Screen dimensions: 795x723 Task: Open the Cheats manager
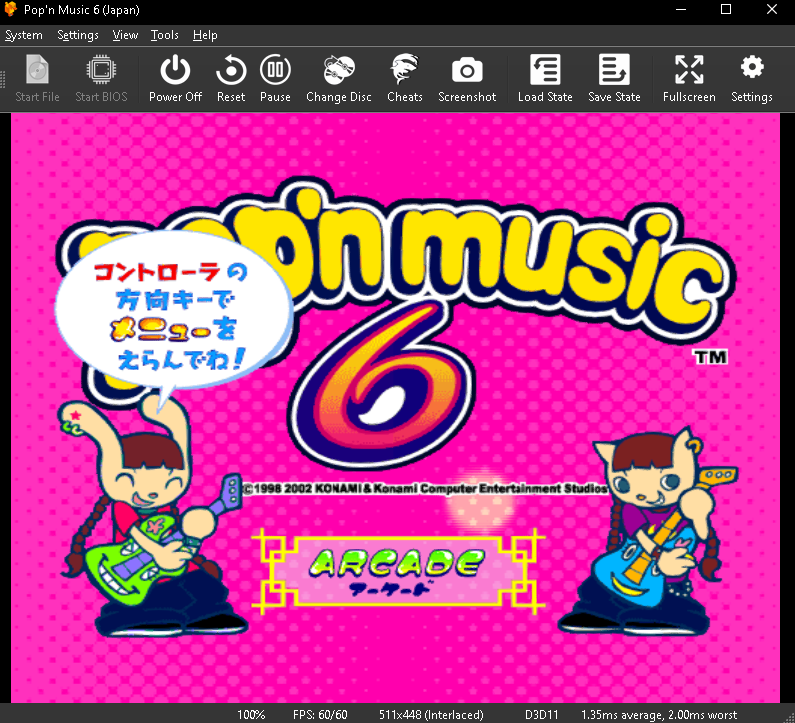click(405, 79)
